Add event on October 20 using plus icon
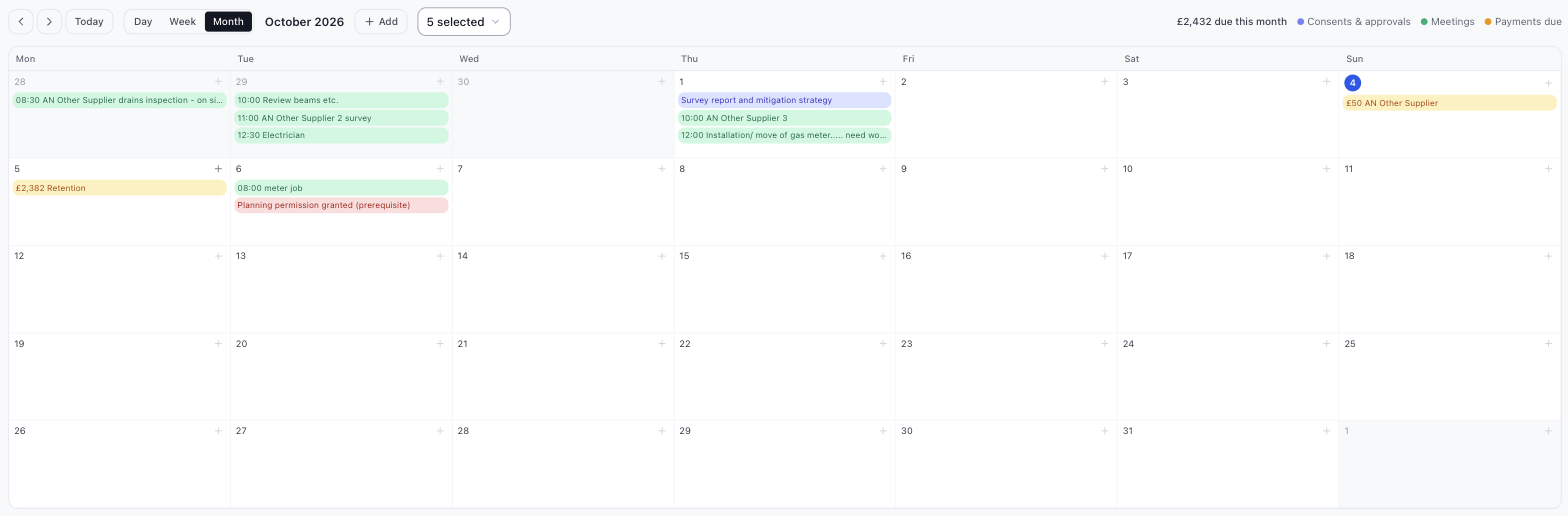1568x516 pixels. (440, 344)
